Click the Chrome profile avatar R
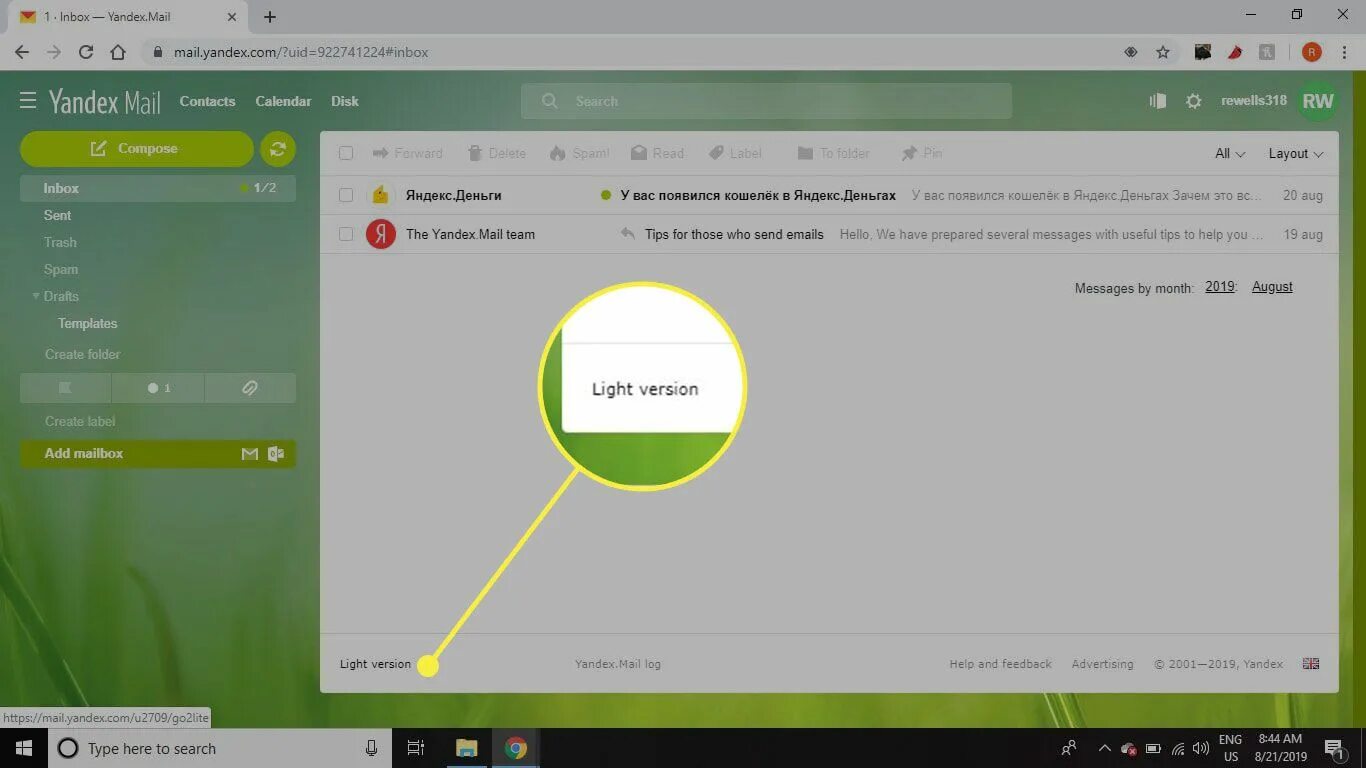Screen dimensions: 1366x768 (1312, 52)
